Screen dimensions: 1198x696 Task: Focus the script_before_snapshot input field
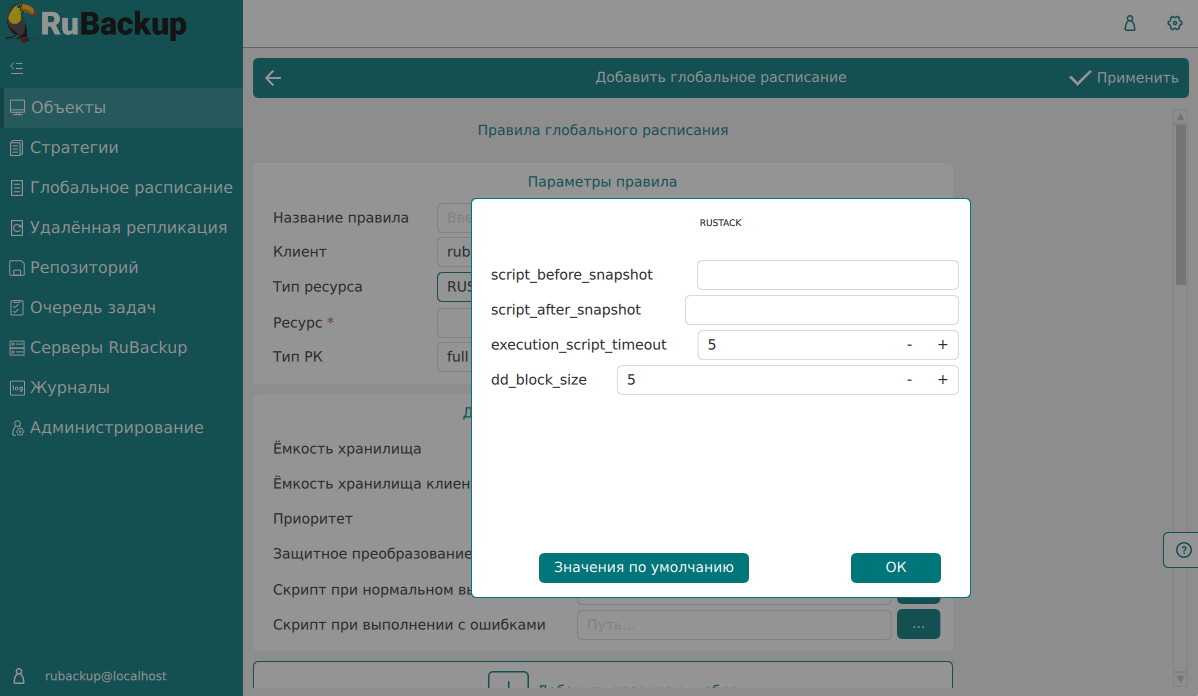click(827, 275)
